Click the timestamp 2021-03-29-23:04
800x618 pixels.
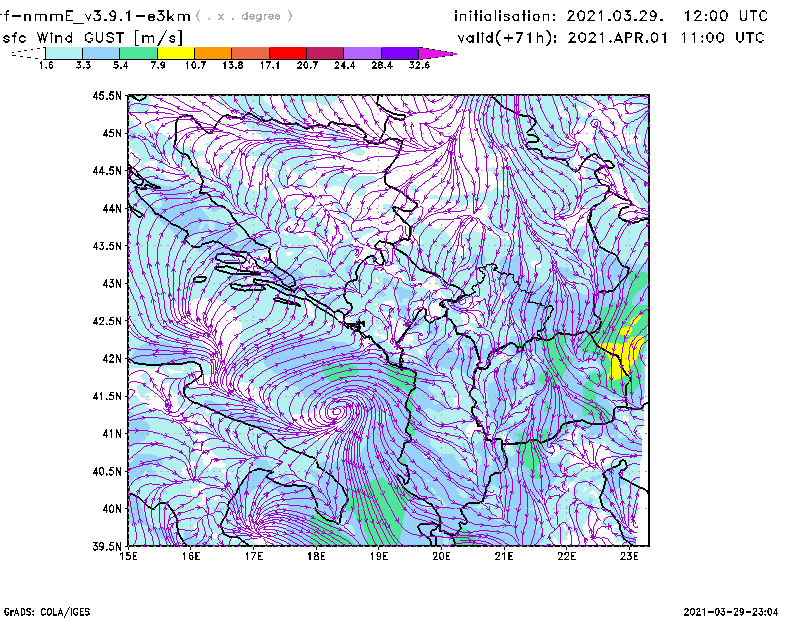click(x=731, y=612)
